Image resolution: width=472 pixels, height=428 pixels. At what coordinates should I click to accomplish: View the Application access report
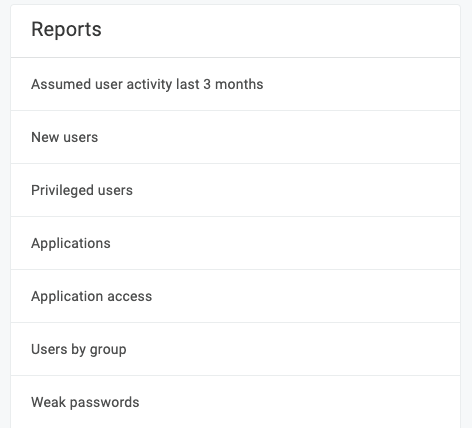[x=235, y=296]
